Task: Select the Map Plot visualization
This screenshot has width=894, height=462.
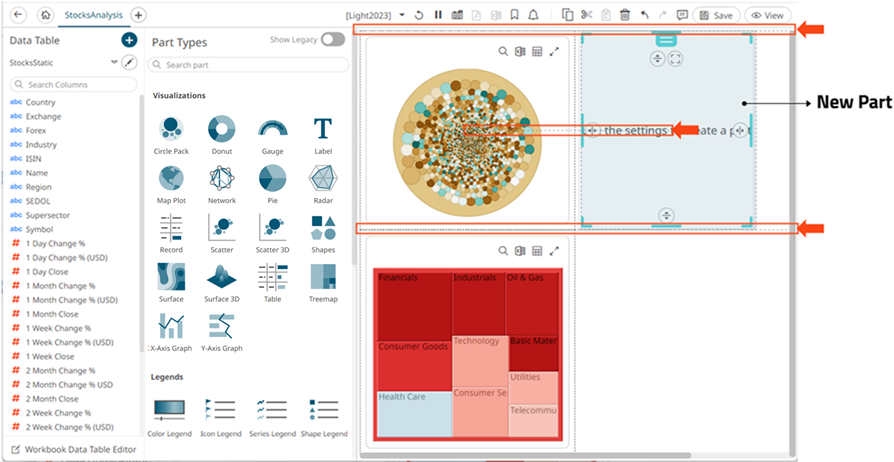Action: tap(171, 184)
